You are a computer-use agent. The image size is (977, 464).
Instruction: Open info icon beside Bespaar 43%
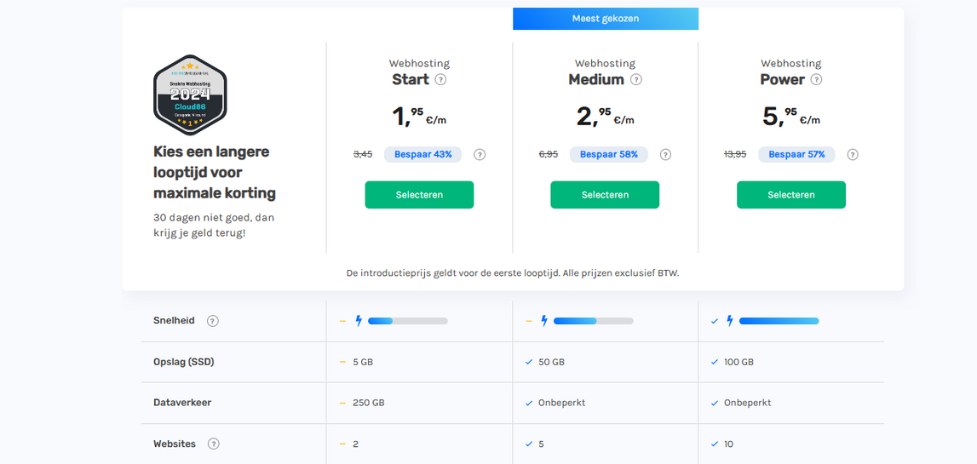(479, 154)
